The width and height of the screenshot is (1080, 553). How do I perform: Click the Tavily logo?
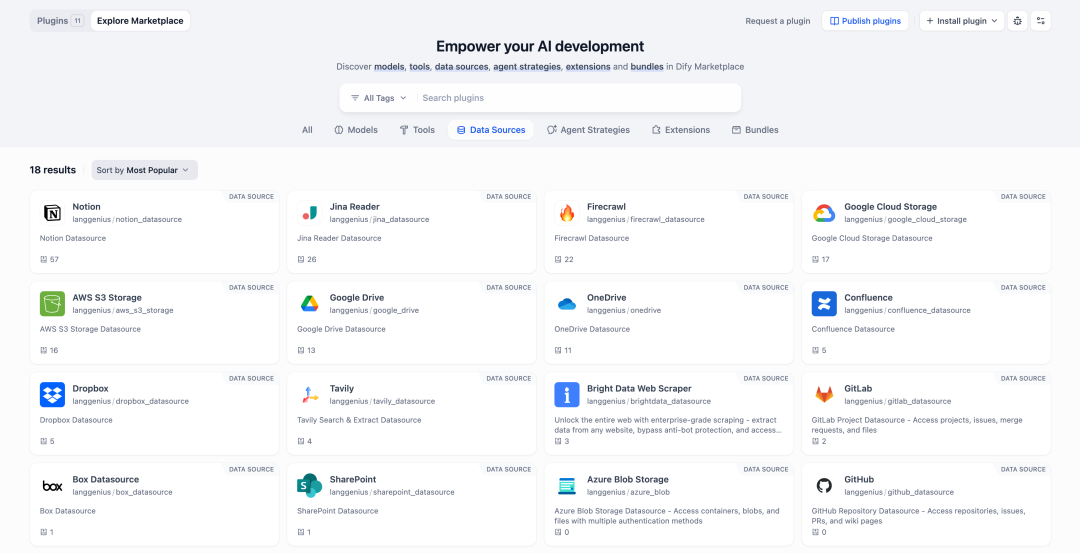pos(309,395)
